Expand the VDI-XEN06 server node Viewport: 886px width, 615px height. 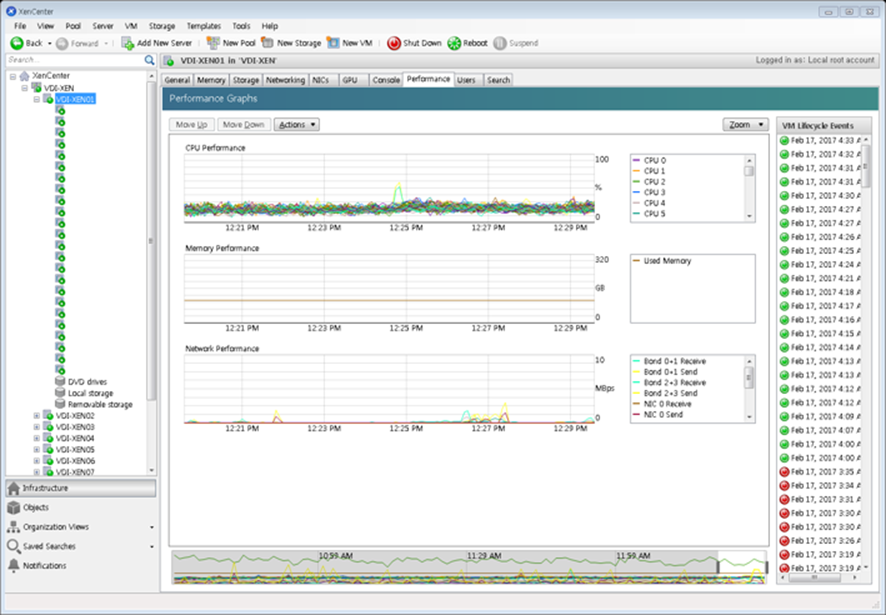pos(37,461)
